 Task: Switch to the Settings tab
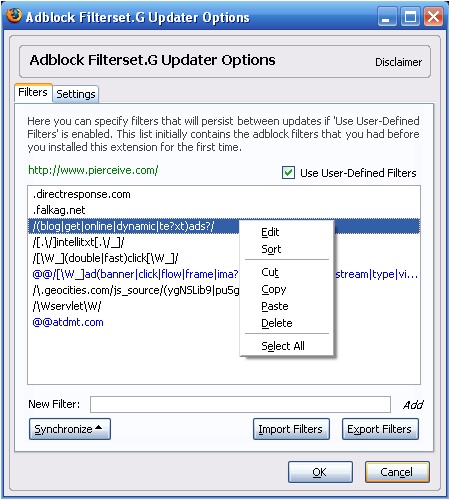click(x=76, y=94)
